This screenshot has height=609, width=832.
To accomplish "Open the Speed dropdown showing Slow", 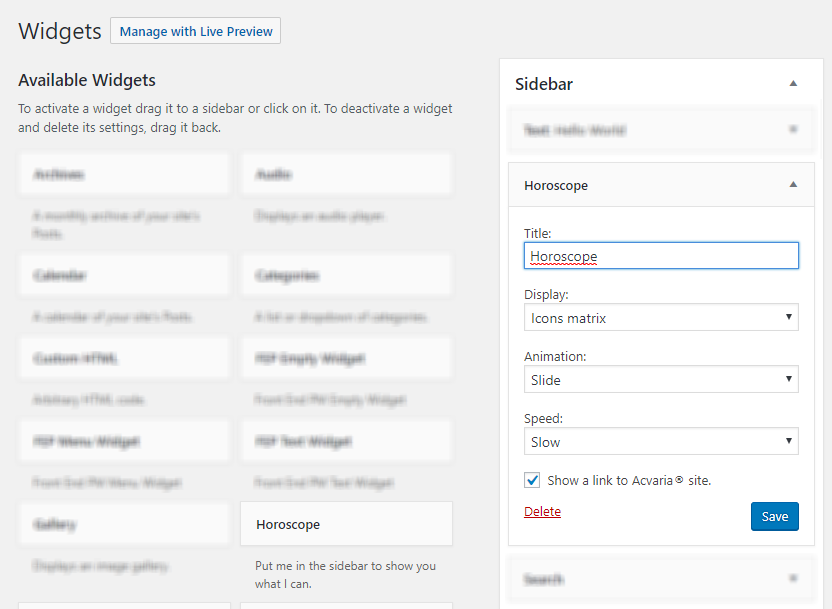I will point(661,441).
